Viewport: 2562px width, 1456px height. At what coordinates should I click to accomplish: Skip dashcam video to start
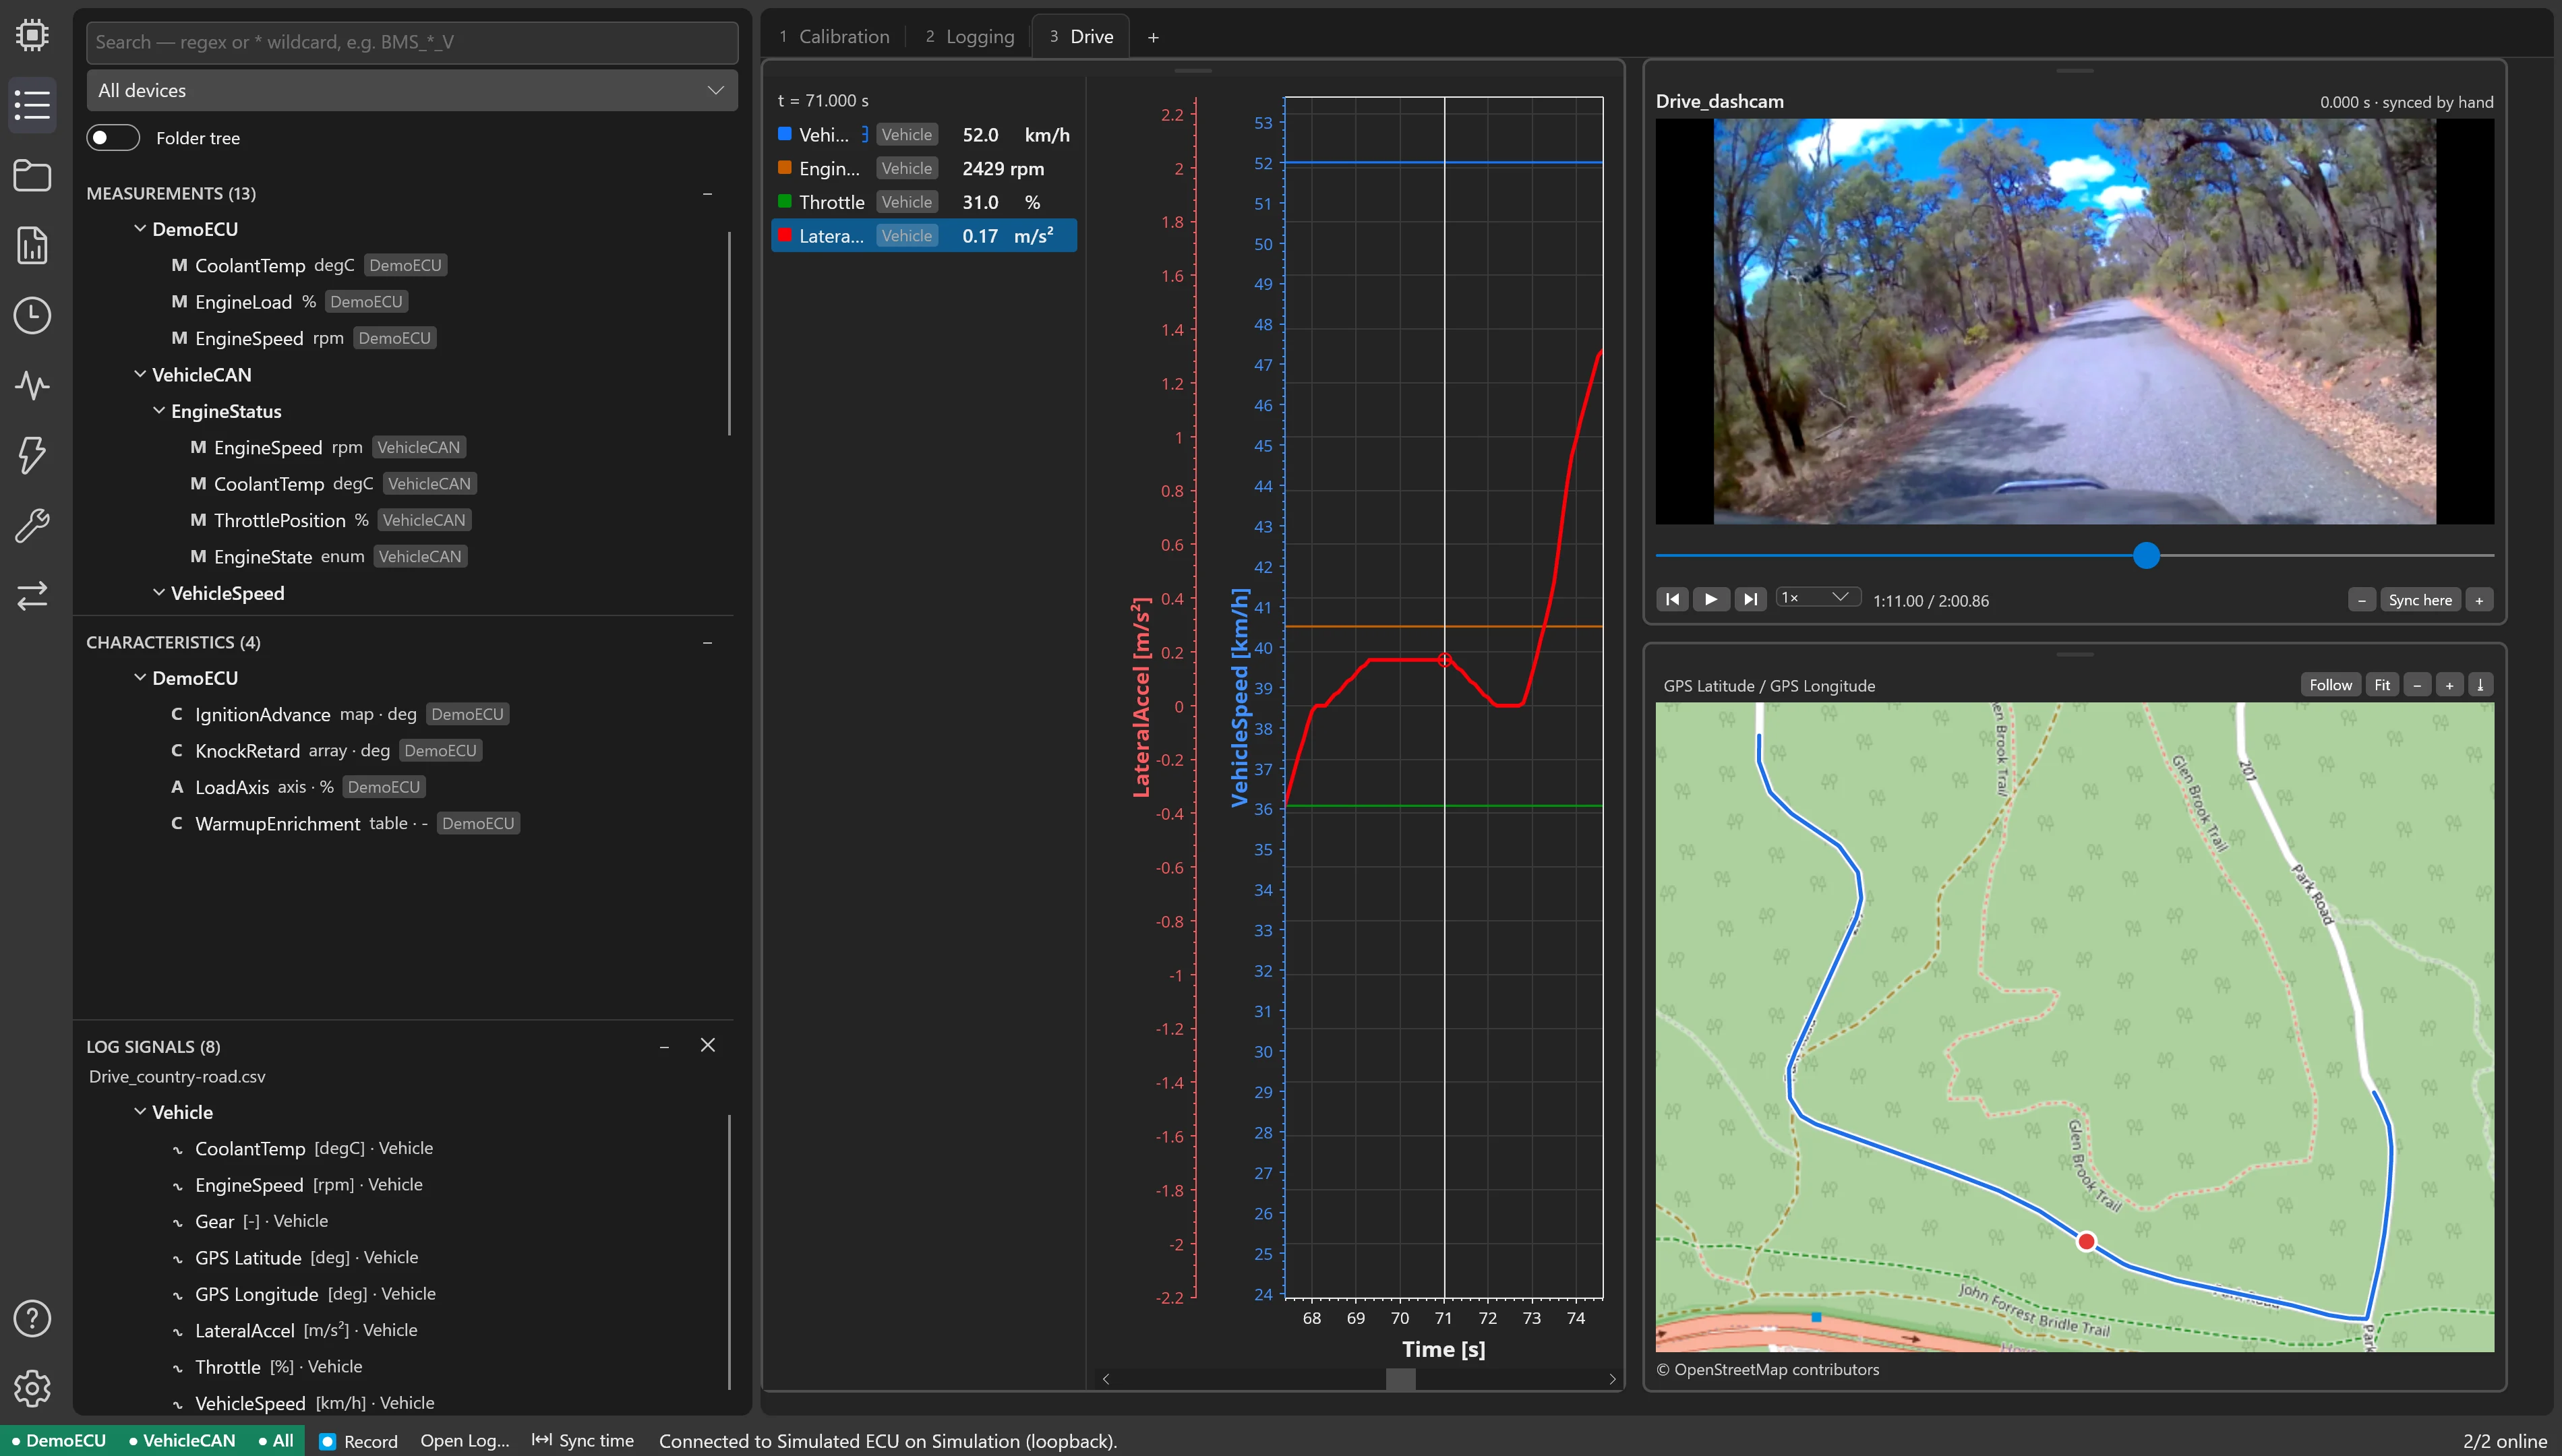point(1672,599)
